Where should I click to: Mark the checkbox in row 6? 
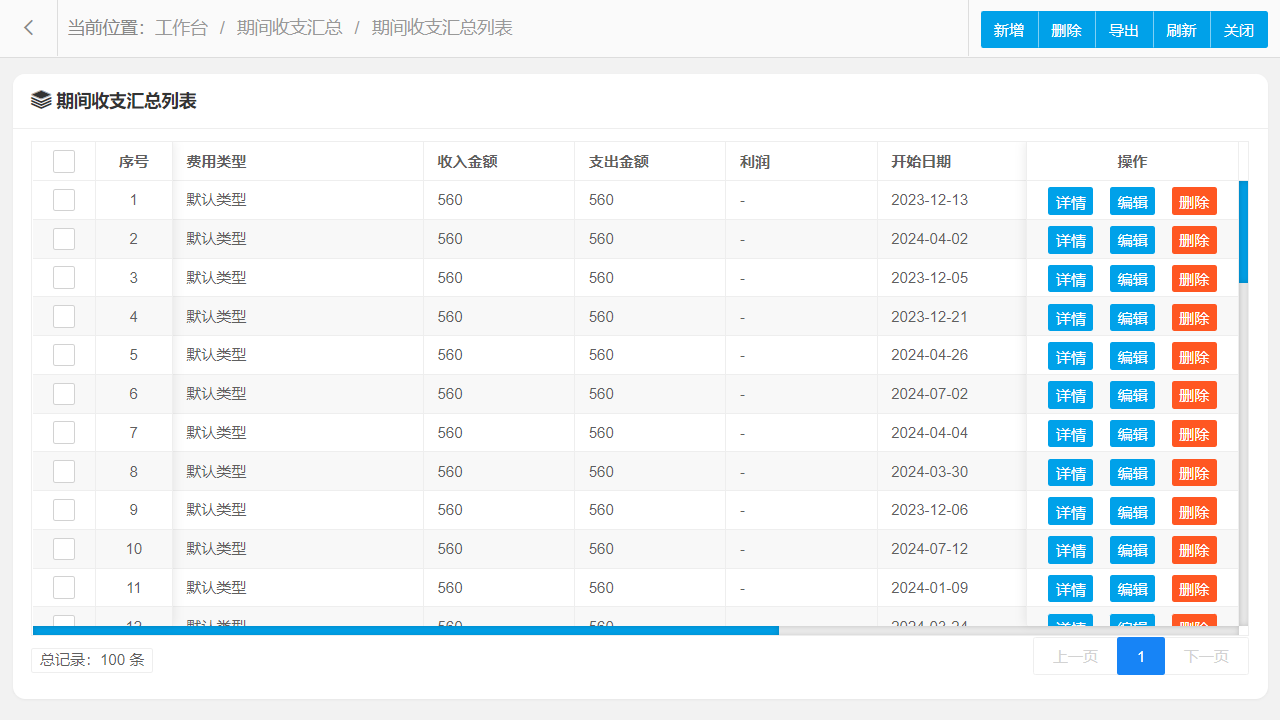[64, 394]
